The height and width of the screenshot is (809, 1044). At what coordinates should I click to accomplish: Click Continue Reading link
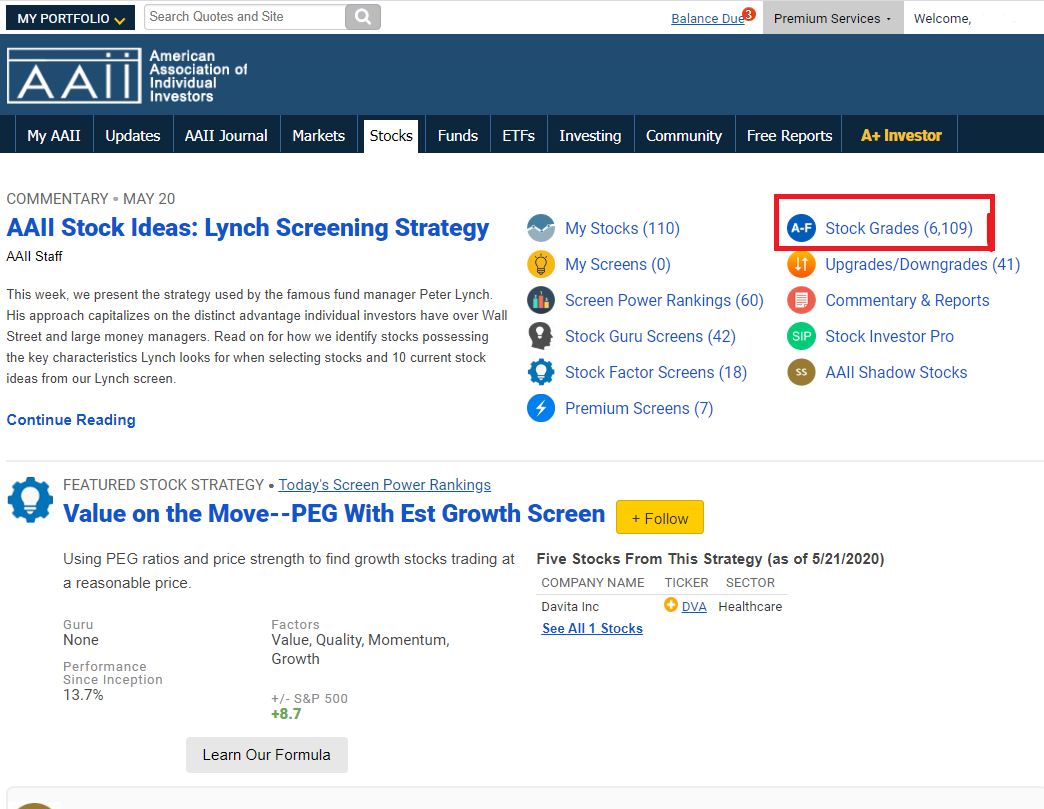[71, 419]
